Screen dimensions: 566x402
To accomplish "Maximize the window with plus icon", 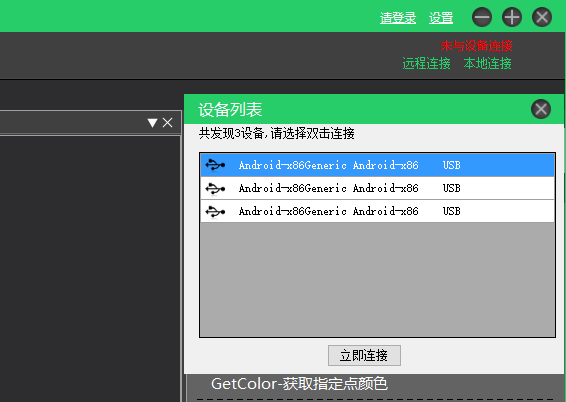I will point(512,17).
